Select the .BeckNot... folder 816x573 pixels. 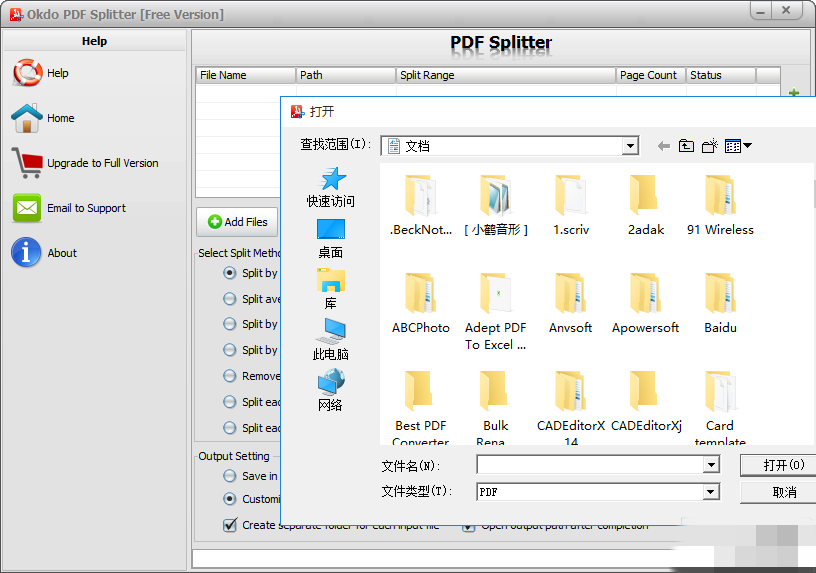pyautogui.click(x=420, y=206)
